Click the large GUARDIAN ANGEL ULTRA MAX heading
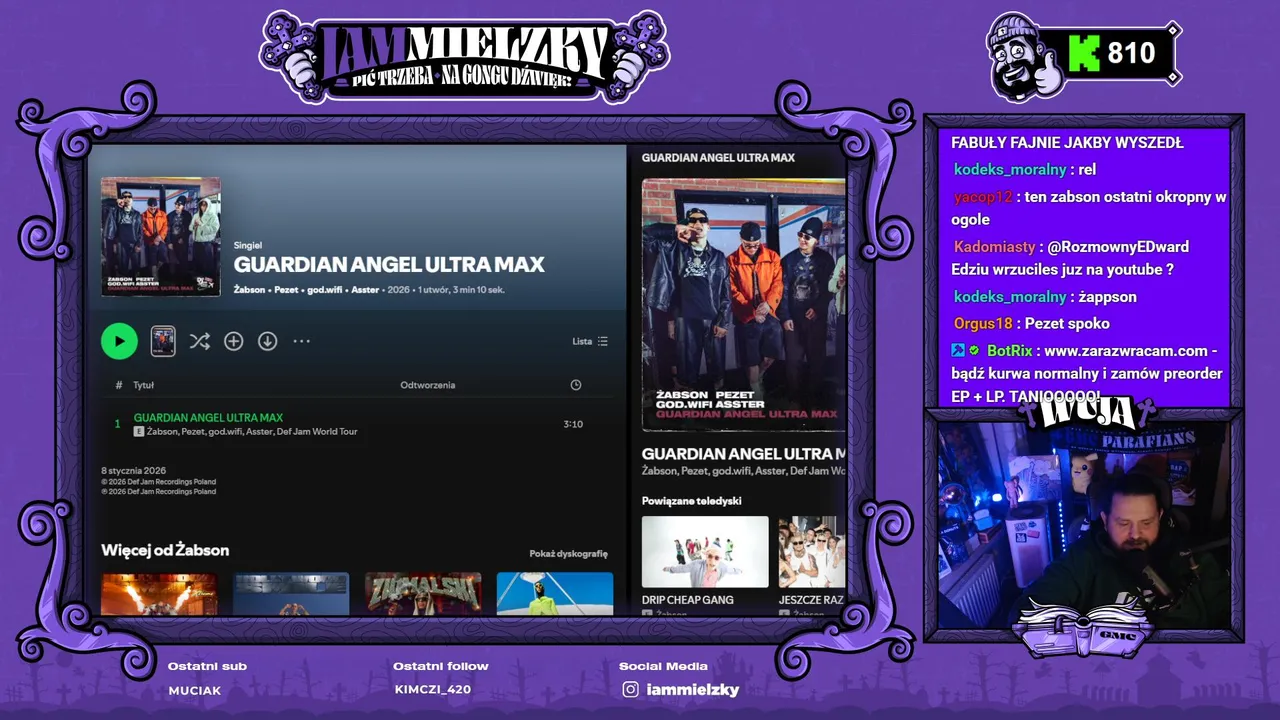Image resolution: width=1280 pixels, height=720 pixels. coord(389,264)
